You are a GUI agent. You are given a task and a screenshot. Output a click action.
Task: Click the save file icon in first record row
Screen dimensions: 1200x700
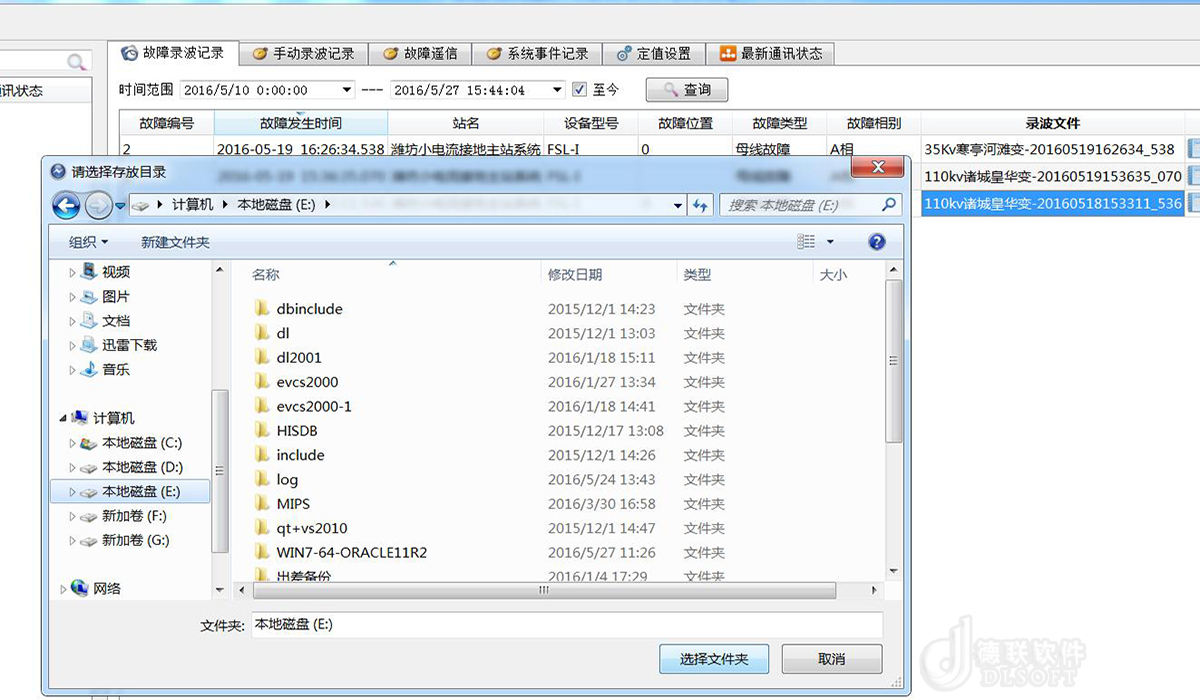1194,149
